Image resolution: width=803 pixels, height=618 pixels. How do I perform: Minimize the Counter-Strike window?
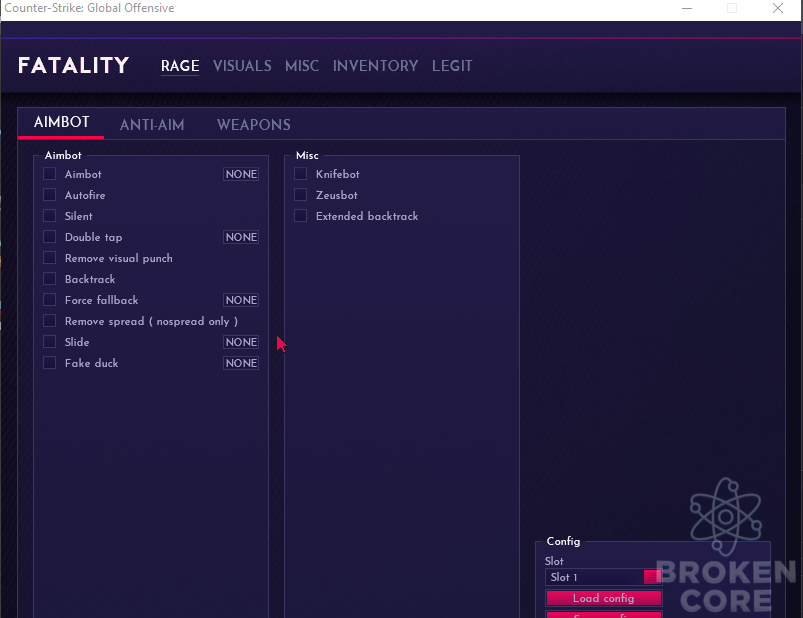pos(687,8)
